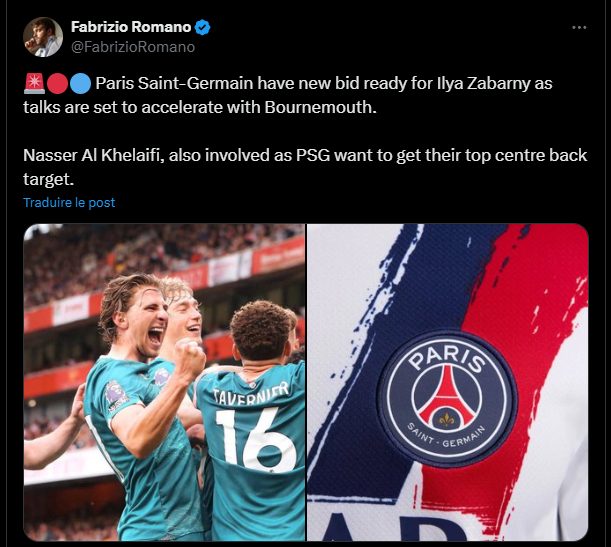Click the word PARIS on the crest
Viewport: 611px width, 547px height.
coord(447,358)
